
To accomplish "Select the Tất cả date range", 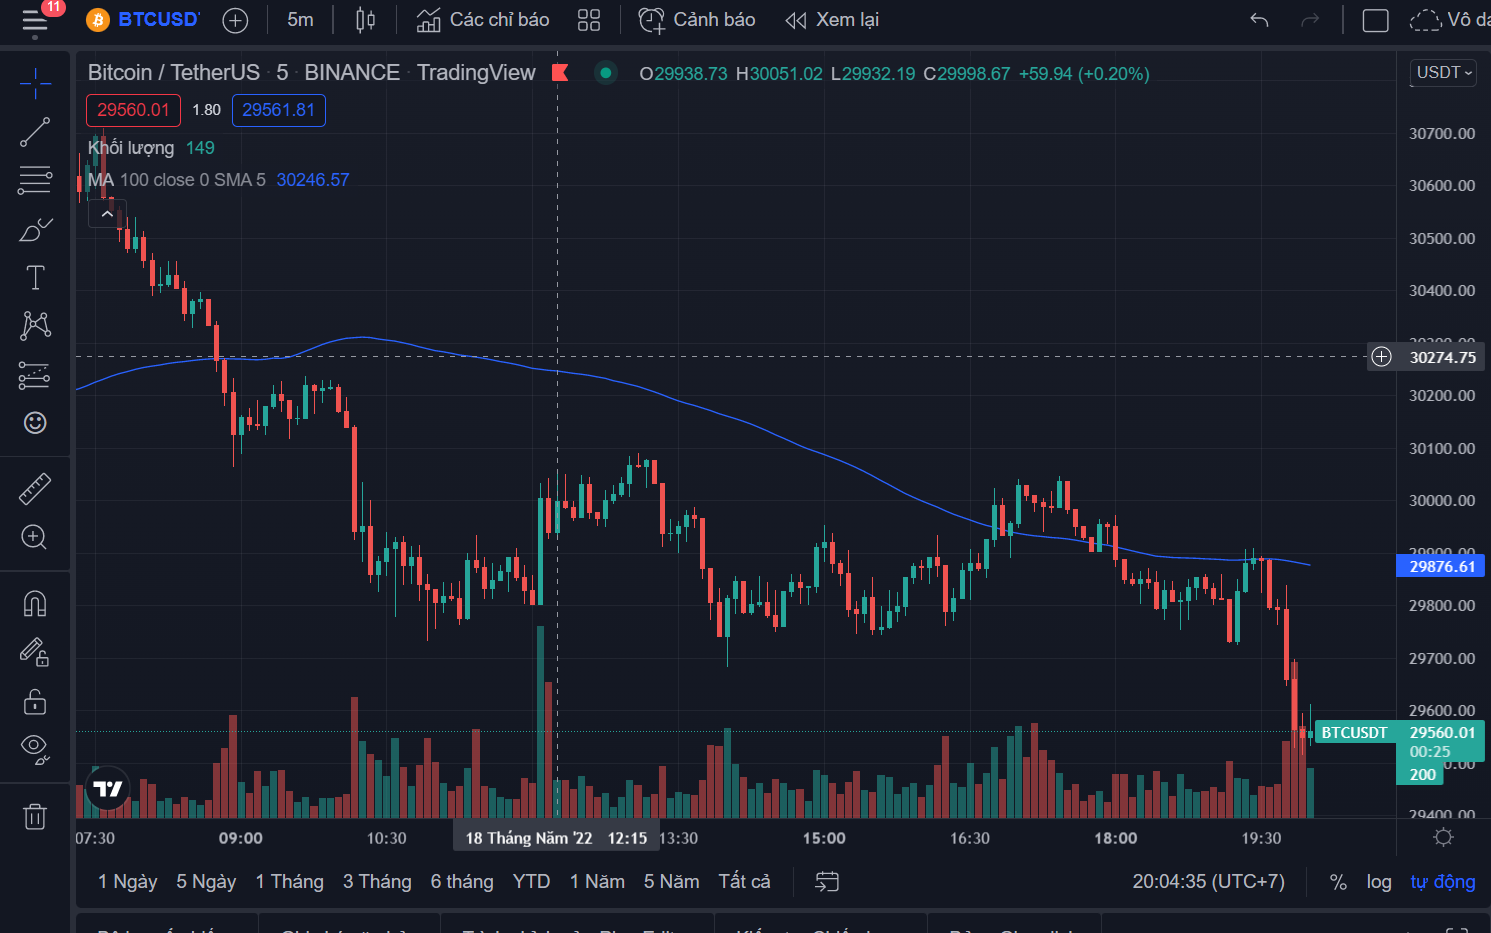I will 744,882.
